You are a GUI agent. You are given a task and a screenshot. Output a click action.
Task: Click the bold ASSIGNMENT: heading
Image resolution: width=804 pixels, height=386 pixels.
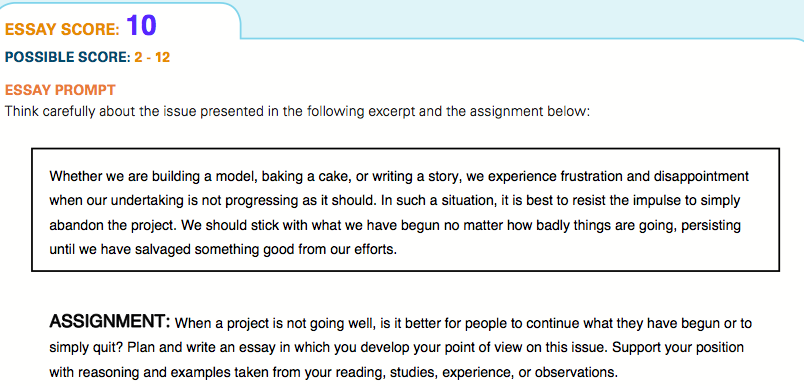pos(110,322)
